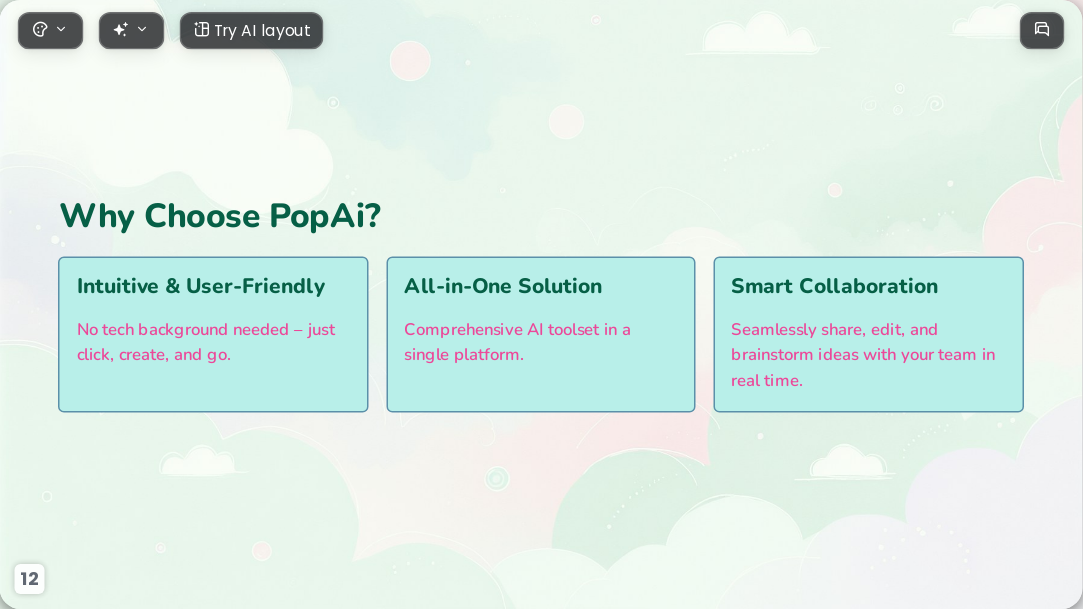Click the slide number 12 badge
The height and width of the screenshot is (611, 1083).
pos(29,579)
